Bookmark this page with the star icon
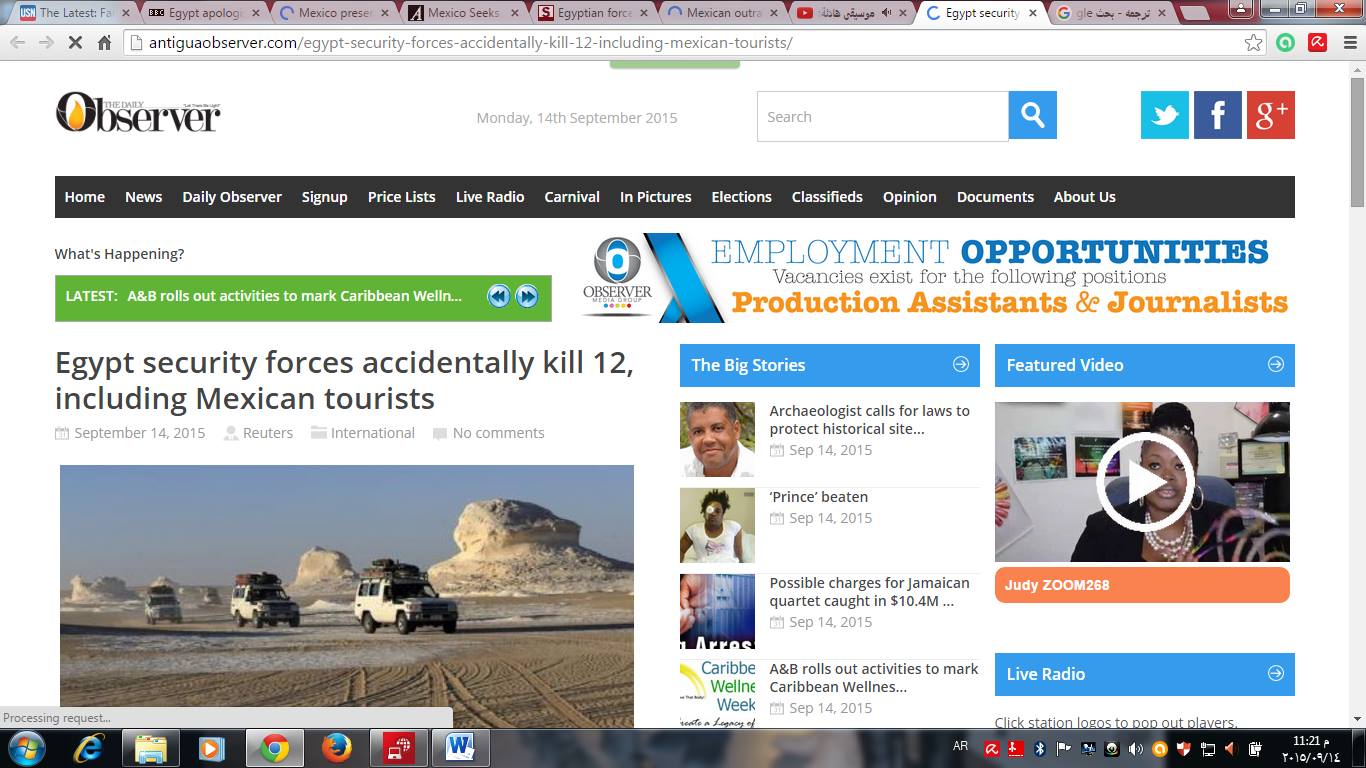The width and height of the screenshot is (1366, 768). (1253, 43)
